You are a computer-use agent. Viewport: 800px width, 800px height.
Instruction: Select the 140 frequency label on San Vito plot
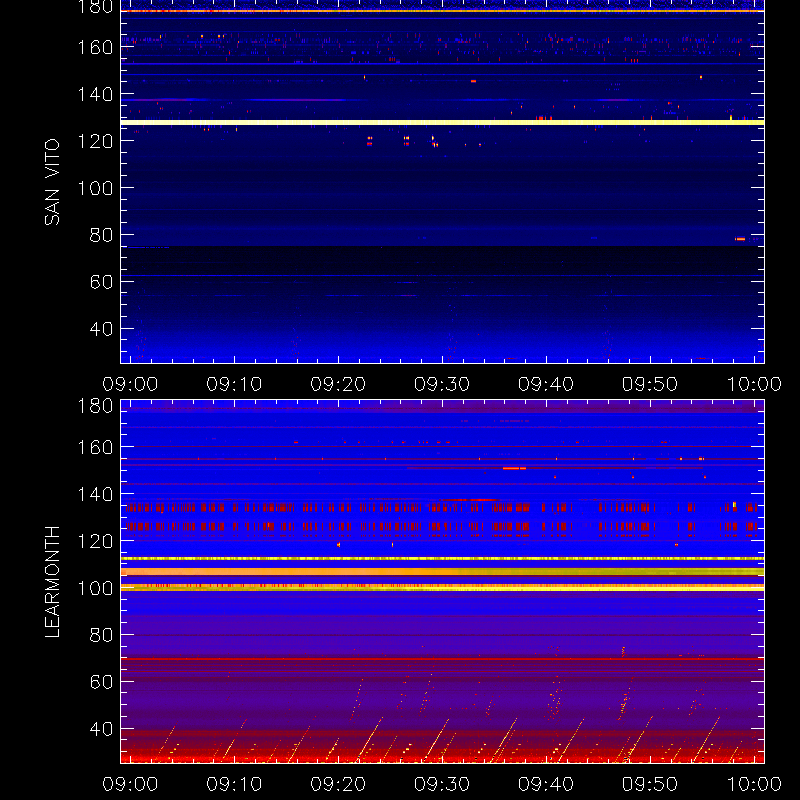coord(95,94)
